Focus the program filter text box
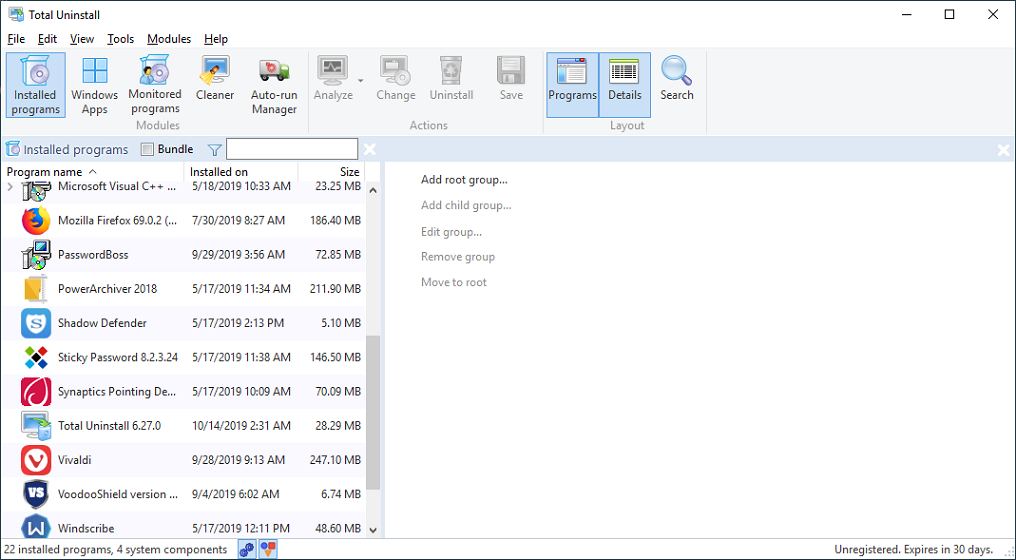Screen dimensions: 1016x560 pos(292,149)
